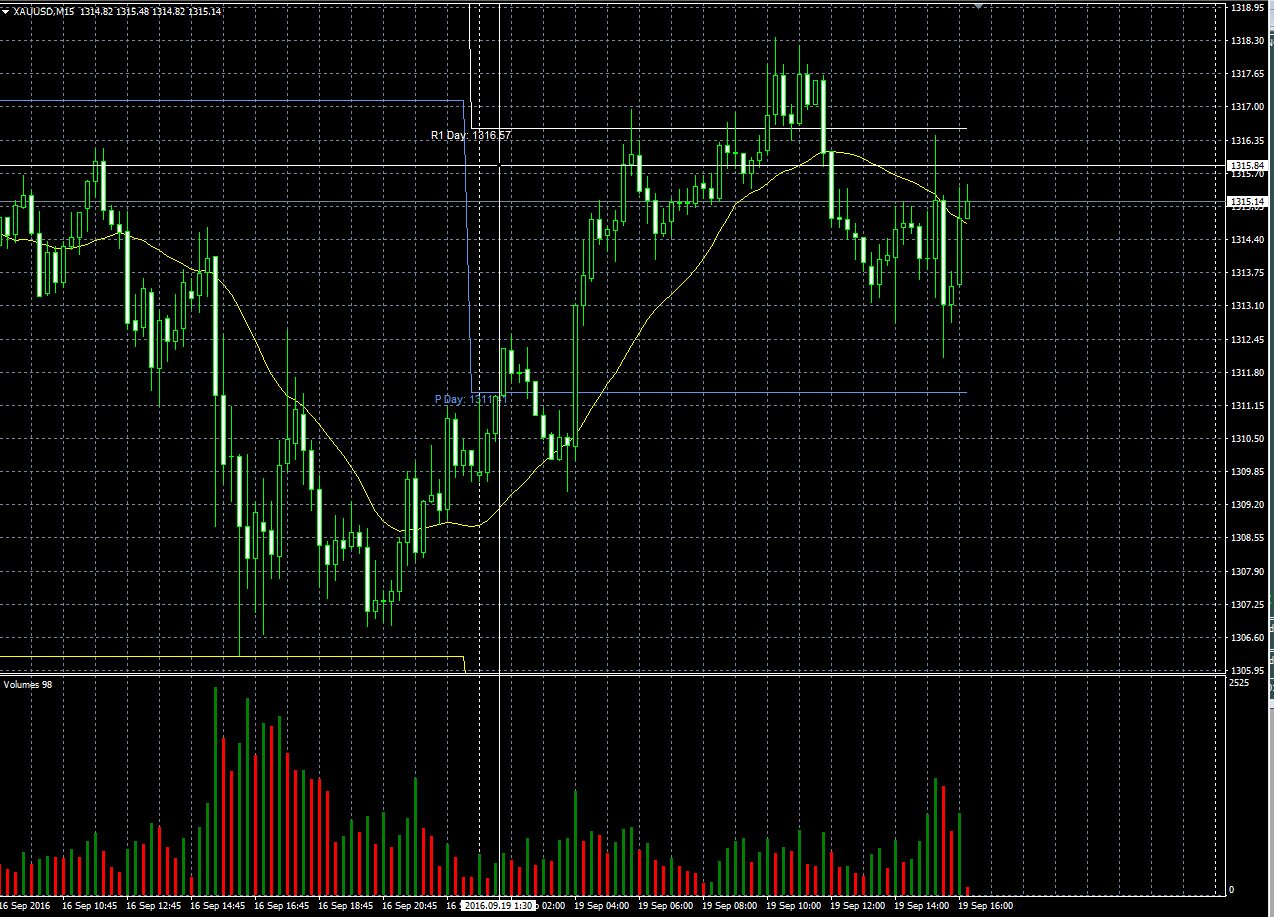Click the 1306.60 price scale label
Viewport: 1274px width, 917px height.
coord(1247,638)
